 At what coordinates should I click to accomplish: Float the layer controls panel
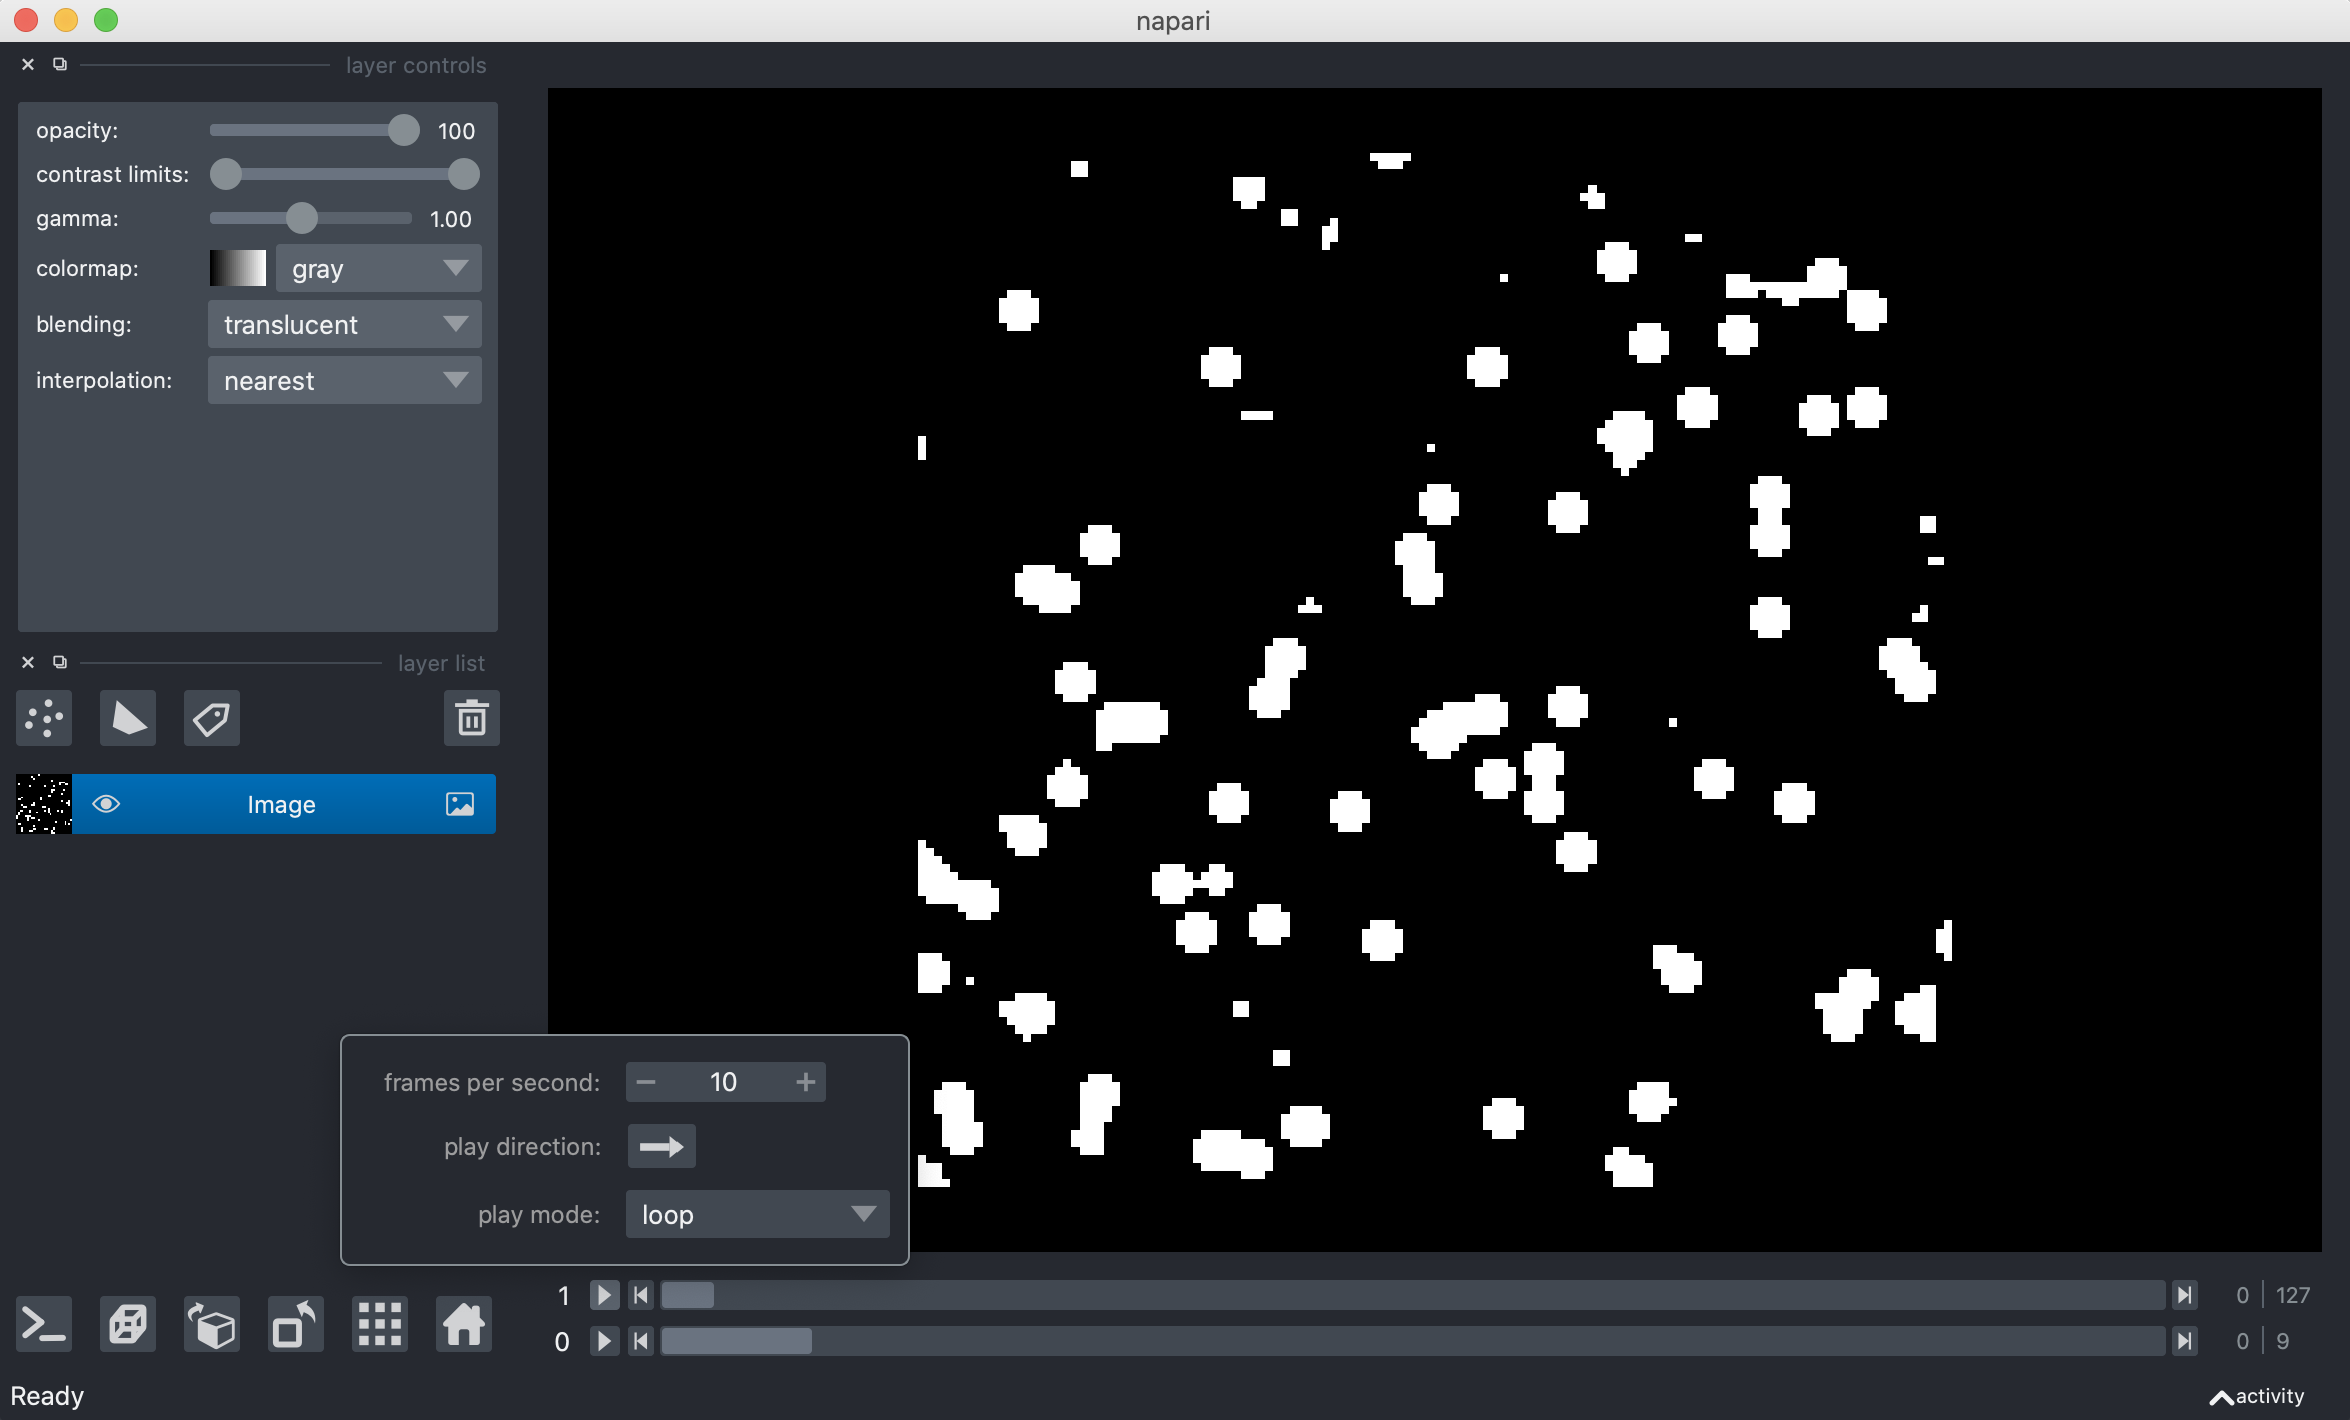pos(60,65)
